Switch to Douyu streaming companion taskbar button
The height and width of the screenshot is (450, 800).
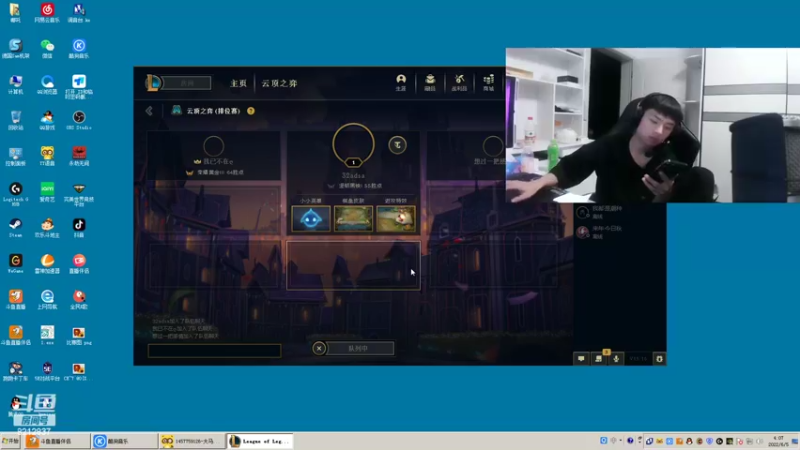[x=57, y=441]
